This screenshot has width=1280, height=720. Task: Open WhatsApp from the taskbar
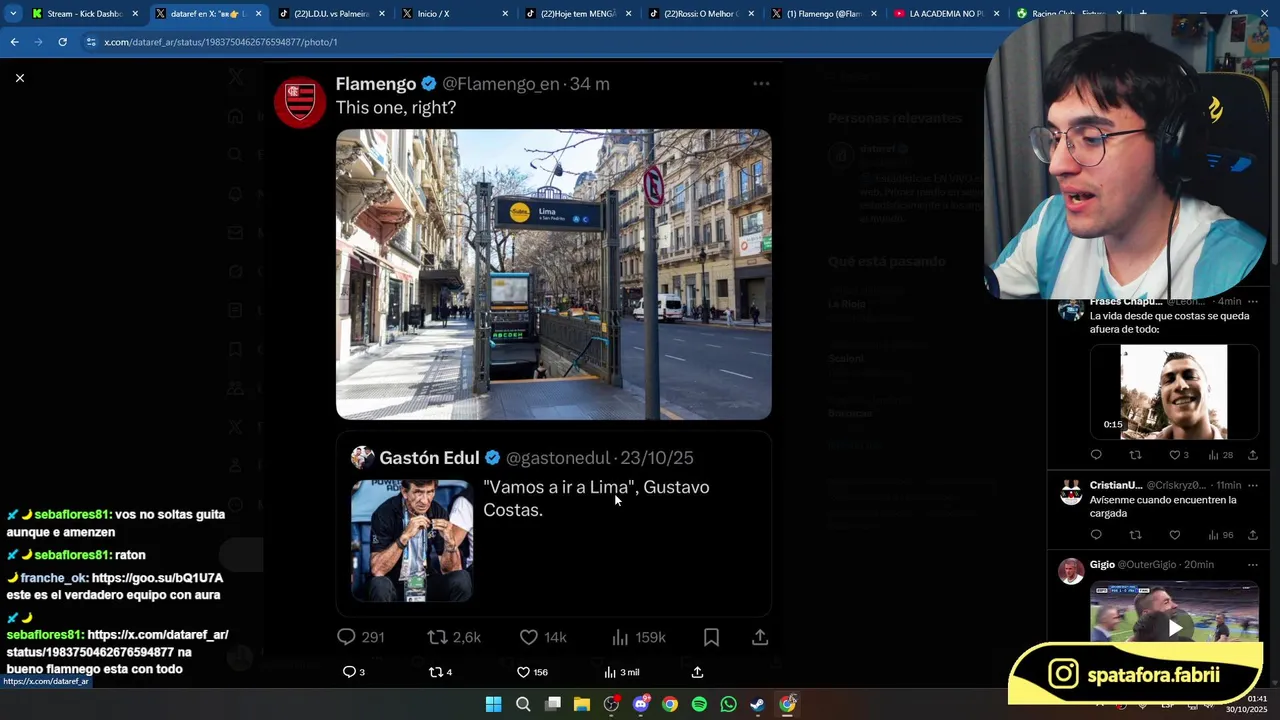(728, 704)
